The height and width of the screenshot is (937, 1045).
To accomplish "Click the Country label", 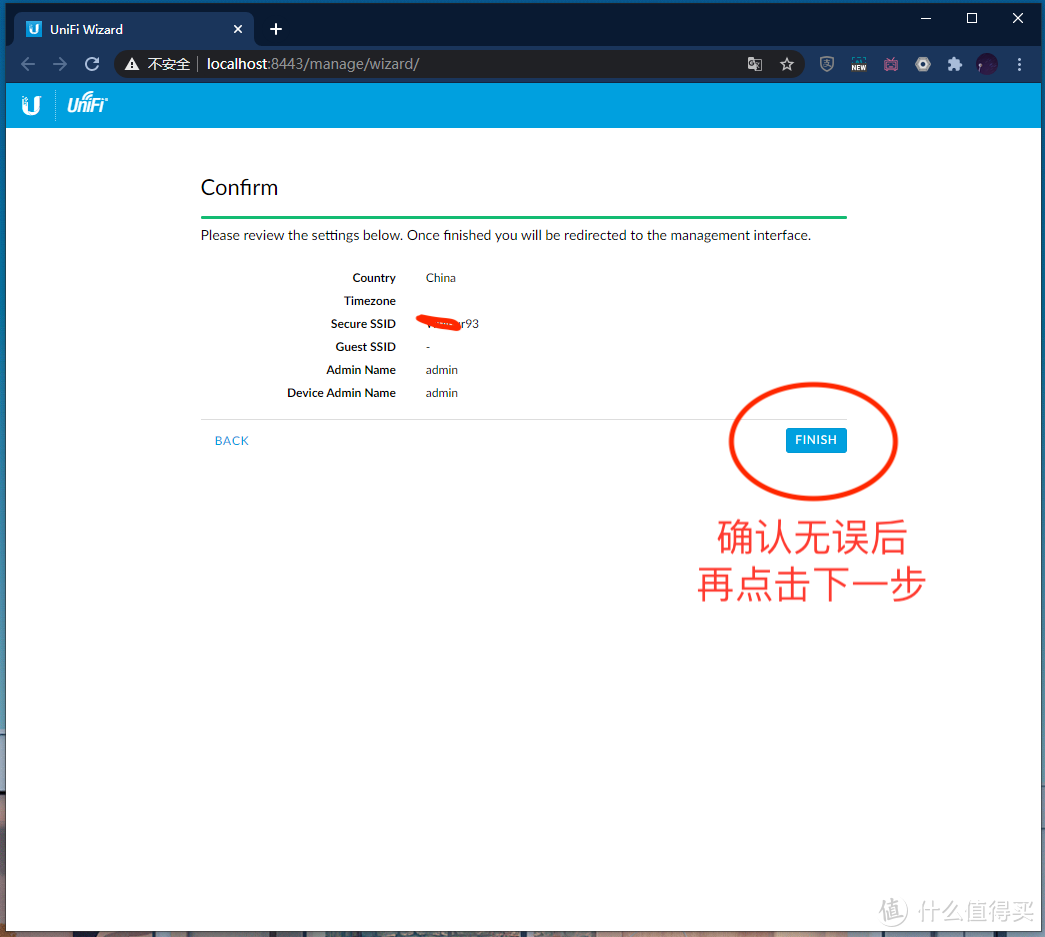I will (x=374, y=278).
